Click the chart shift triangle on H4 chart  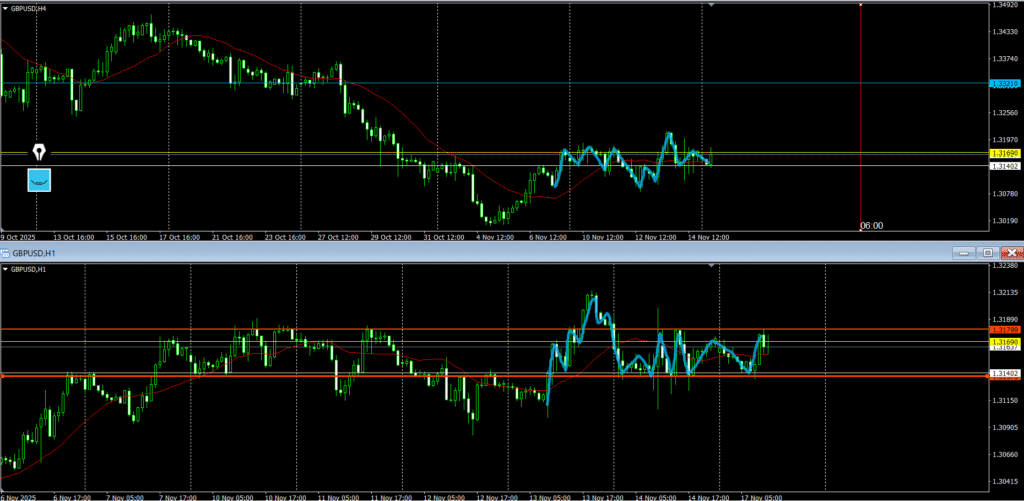[711, 5]
